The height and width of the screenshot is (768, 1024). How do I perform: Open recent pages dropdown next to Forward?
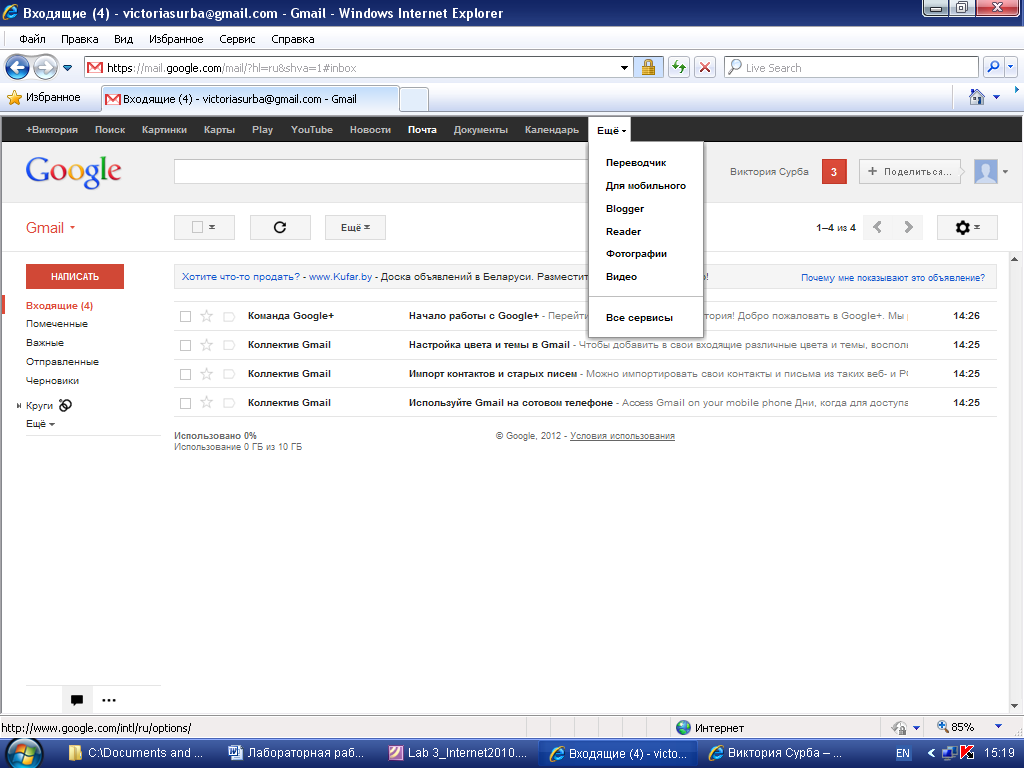click(67, 67)
